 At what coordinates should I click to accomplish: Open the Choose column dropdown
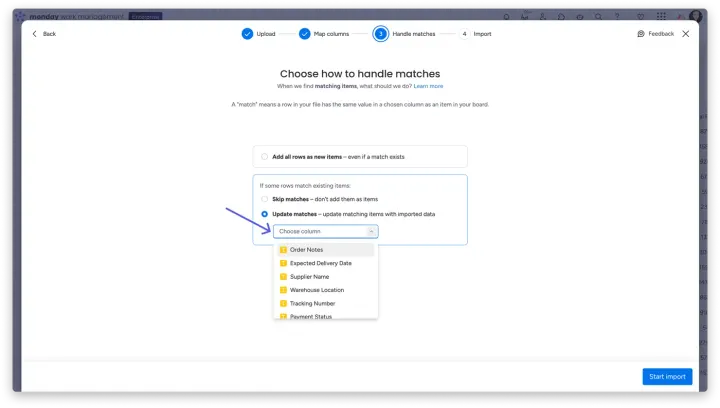[326, 231]
